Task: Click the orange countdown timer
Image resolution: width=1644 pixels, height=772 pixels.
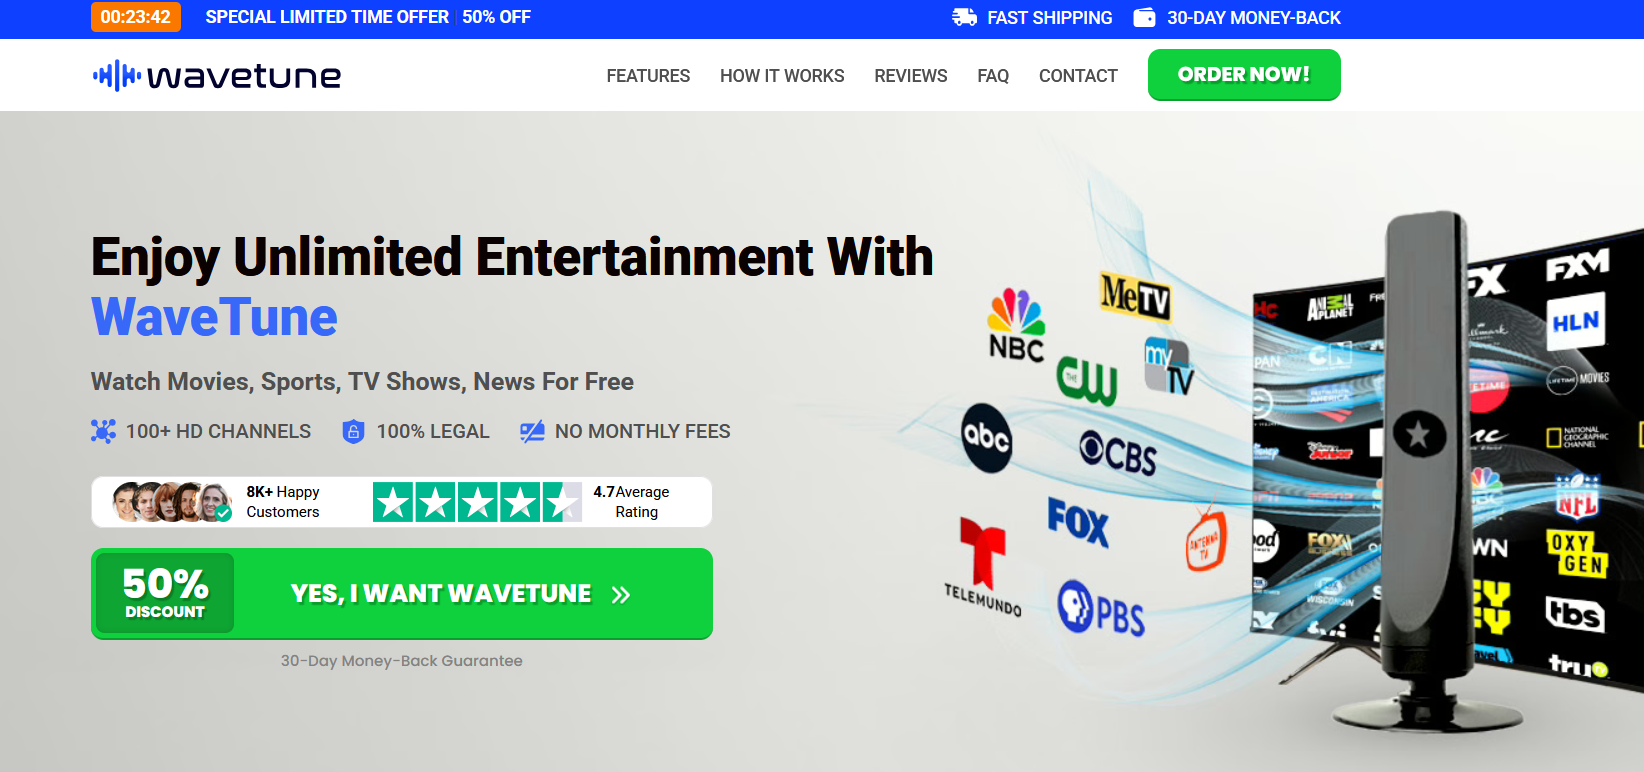Action: click(136, 17)
